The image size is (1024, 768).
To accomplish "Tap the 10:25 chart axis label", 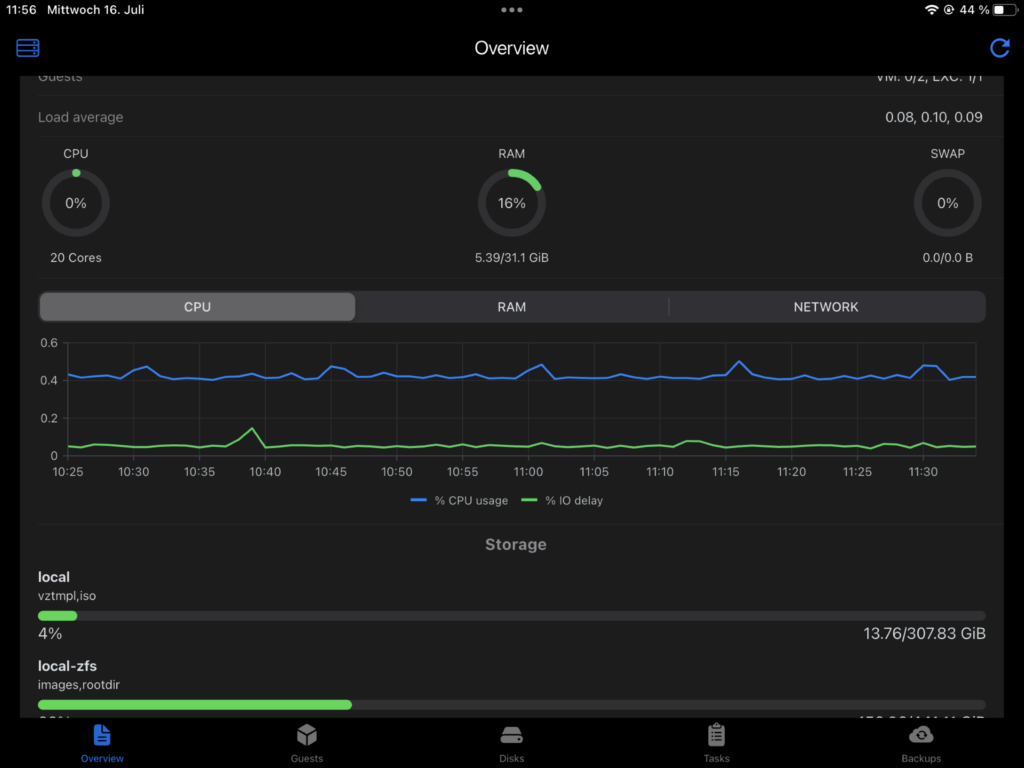I will 68,472.
